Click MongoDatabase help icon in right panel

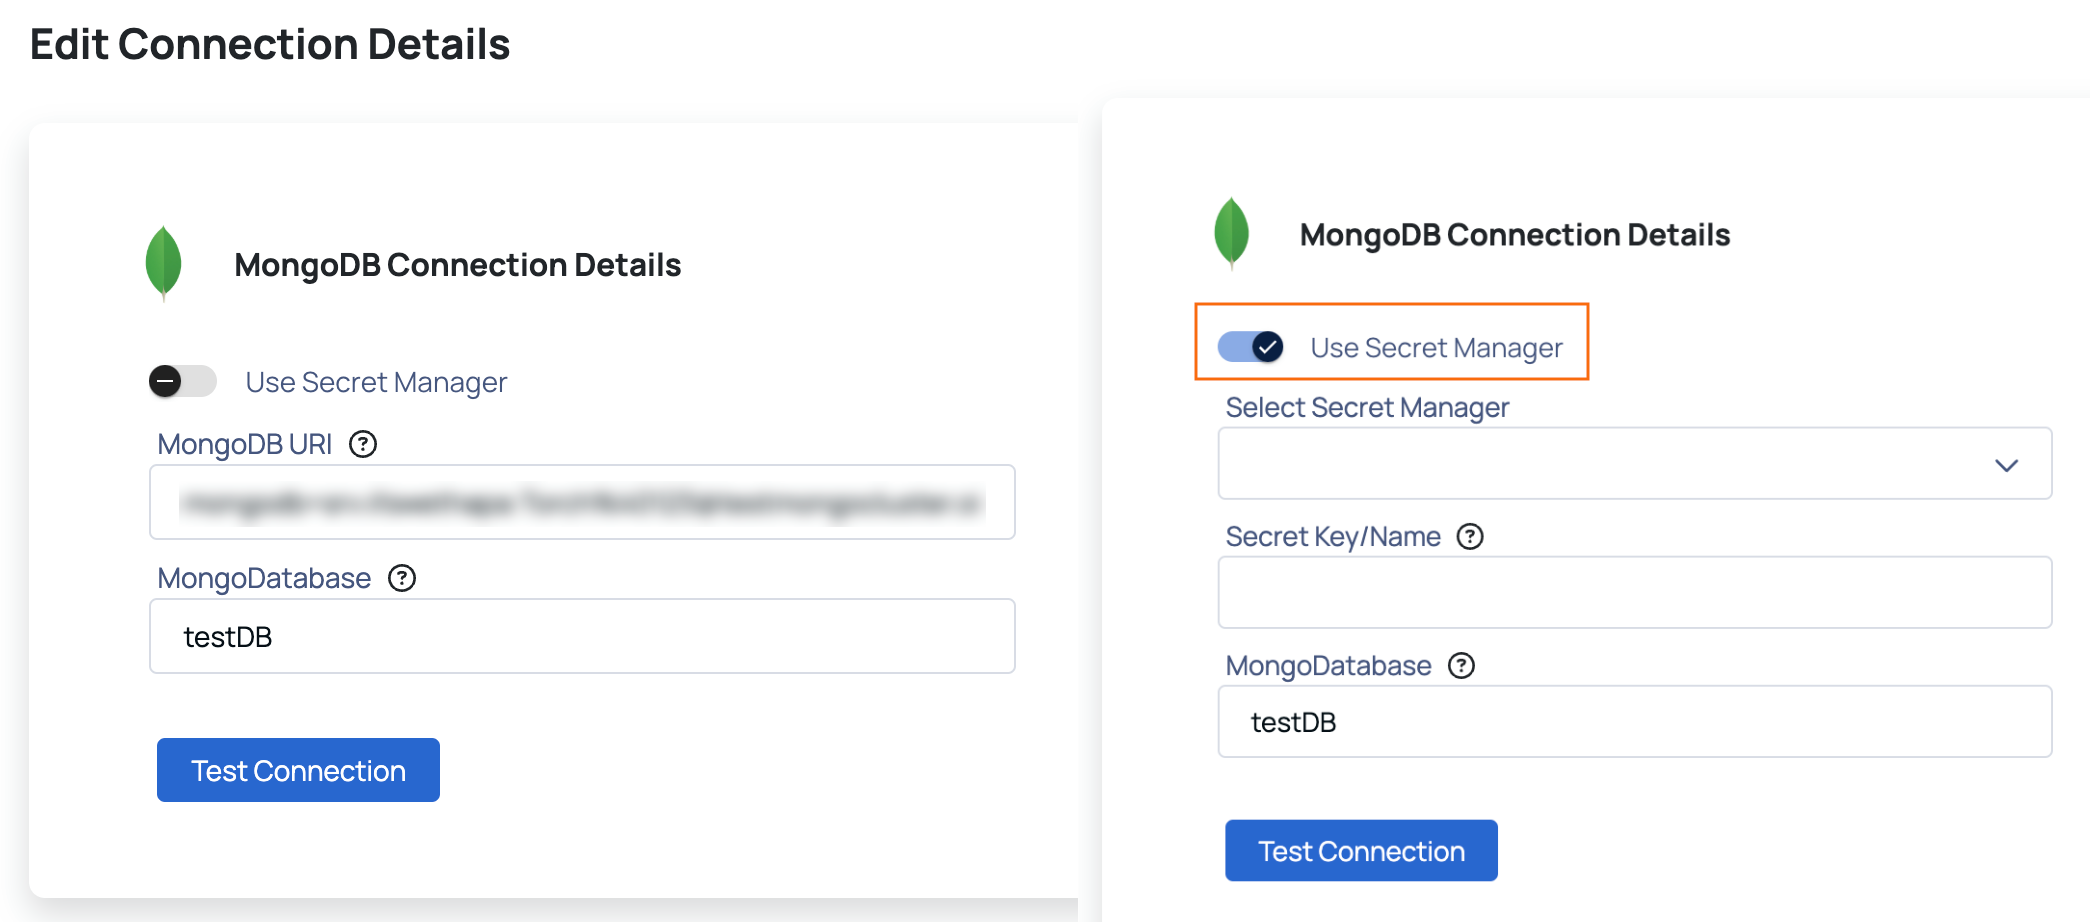(1462, 666)
